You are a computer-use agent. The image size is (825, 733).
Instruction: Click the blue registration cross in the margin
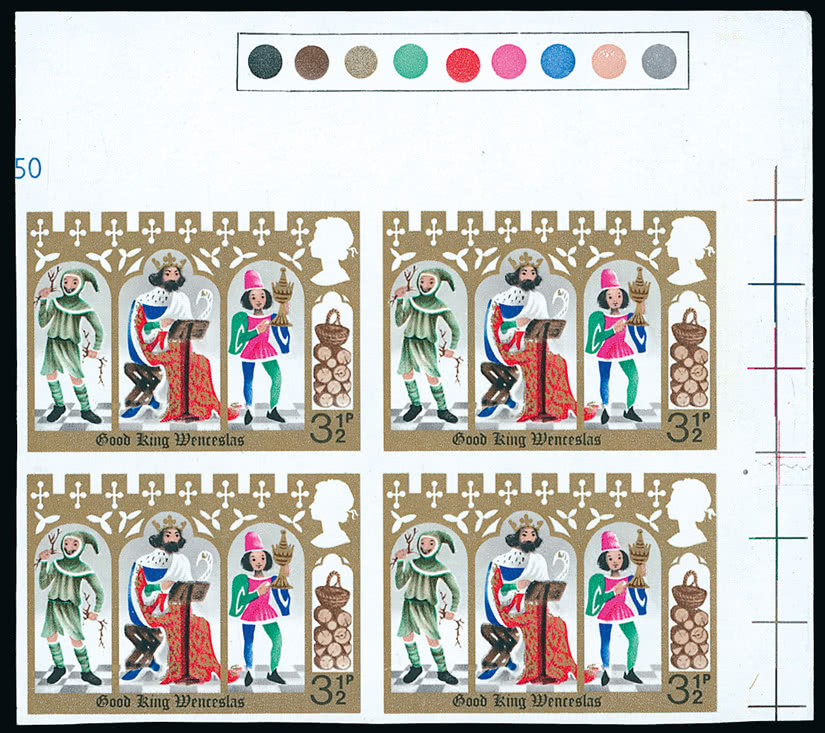pyautogui.click(x=776, y=284)
